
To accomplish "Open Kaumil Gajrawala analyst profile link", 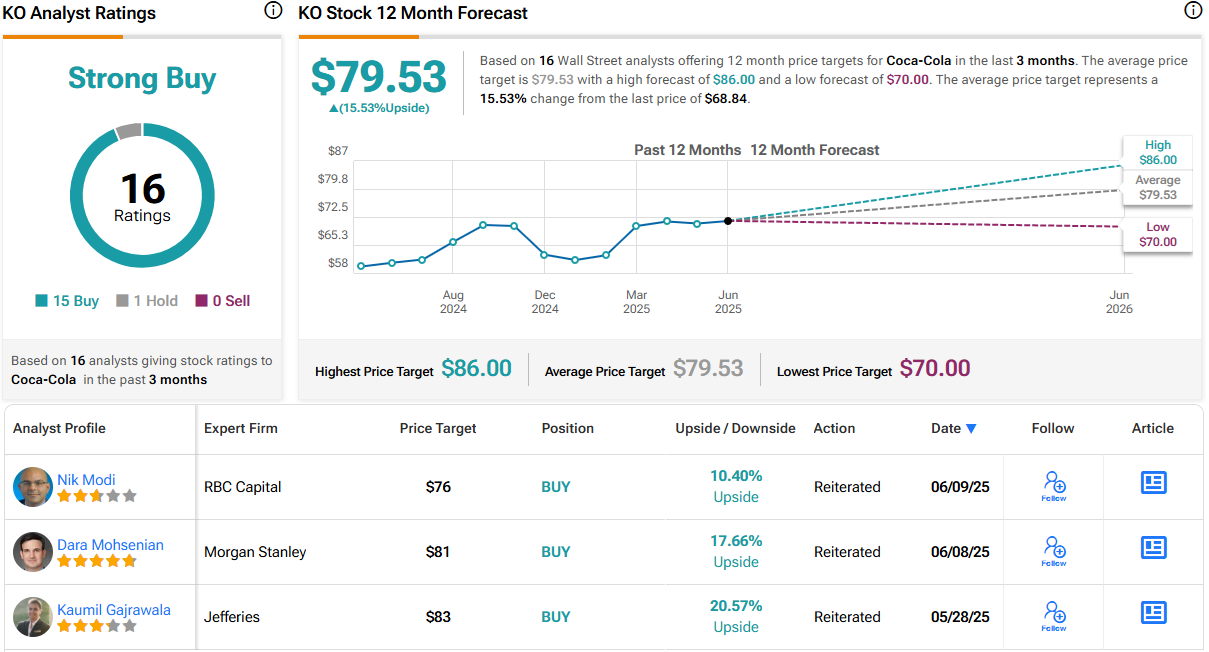I will 114,610.
